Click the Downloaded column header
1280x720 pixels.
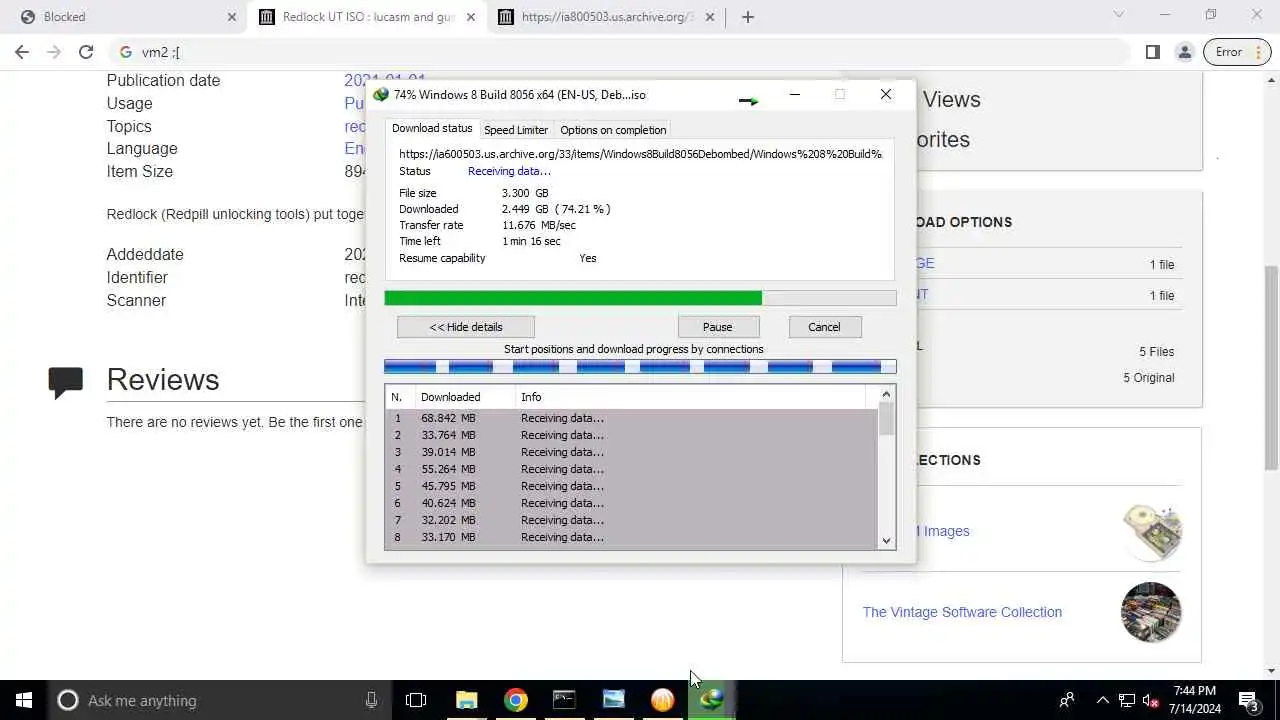point(464,397)
